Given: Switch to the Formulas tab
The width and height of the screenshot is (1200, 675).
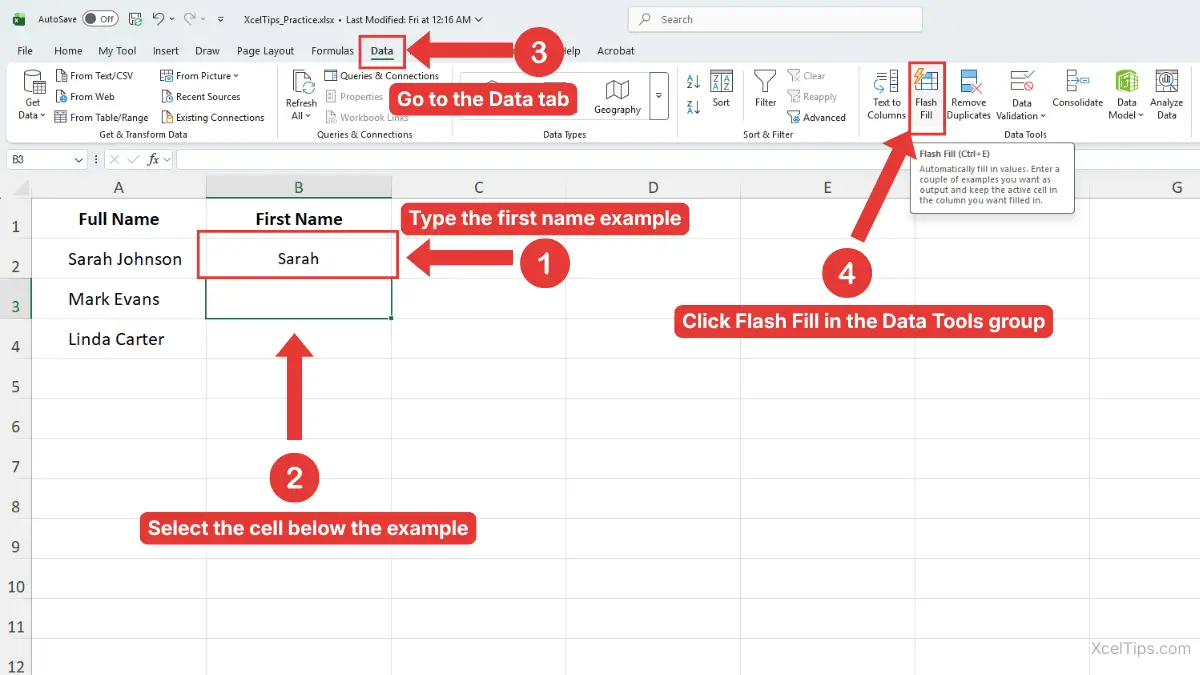Looking at the screenshot, I should tap(332, 51).
